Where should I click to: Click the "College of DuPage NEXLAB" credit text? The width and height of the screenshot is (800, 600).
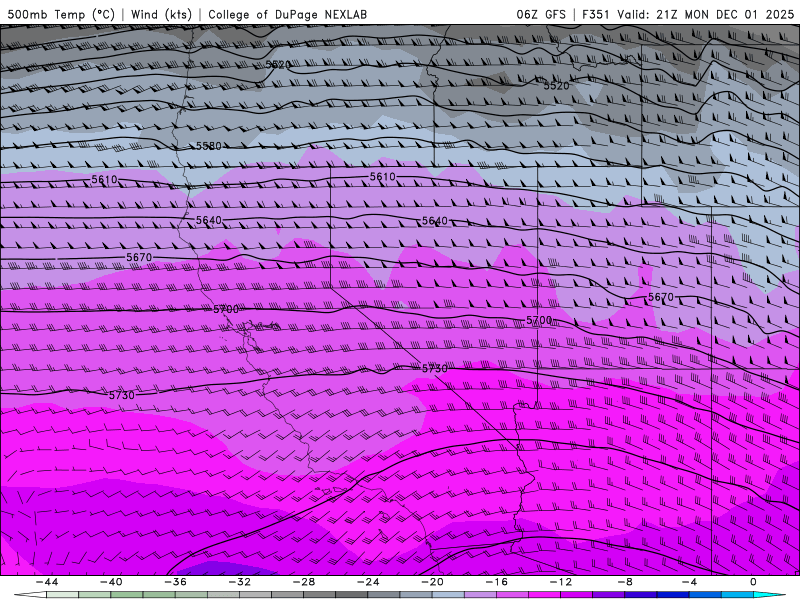point(287,14)
